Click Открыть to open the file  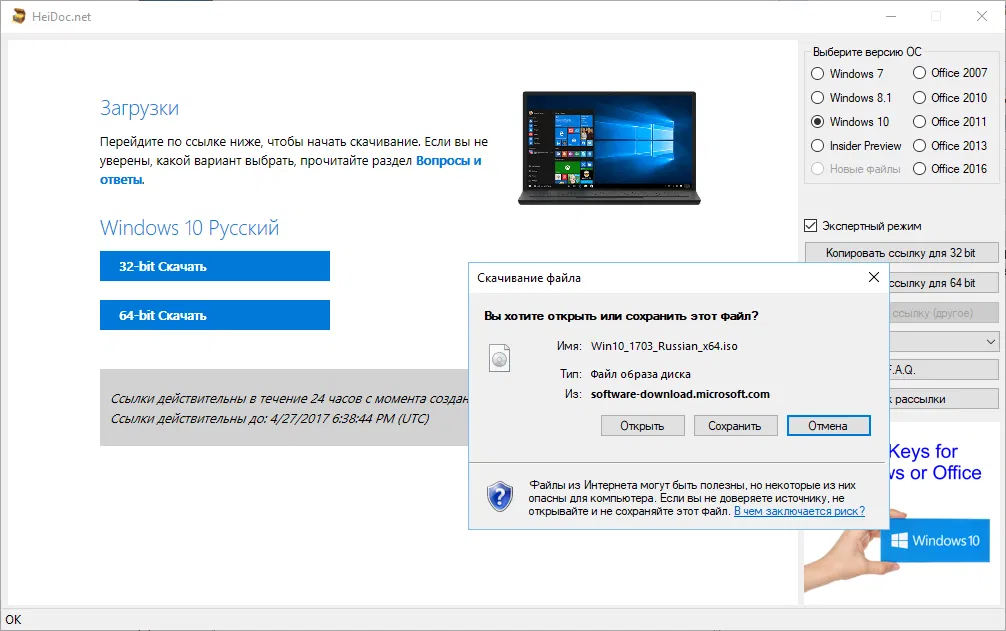[643, 425]
